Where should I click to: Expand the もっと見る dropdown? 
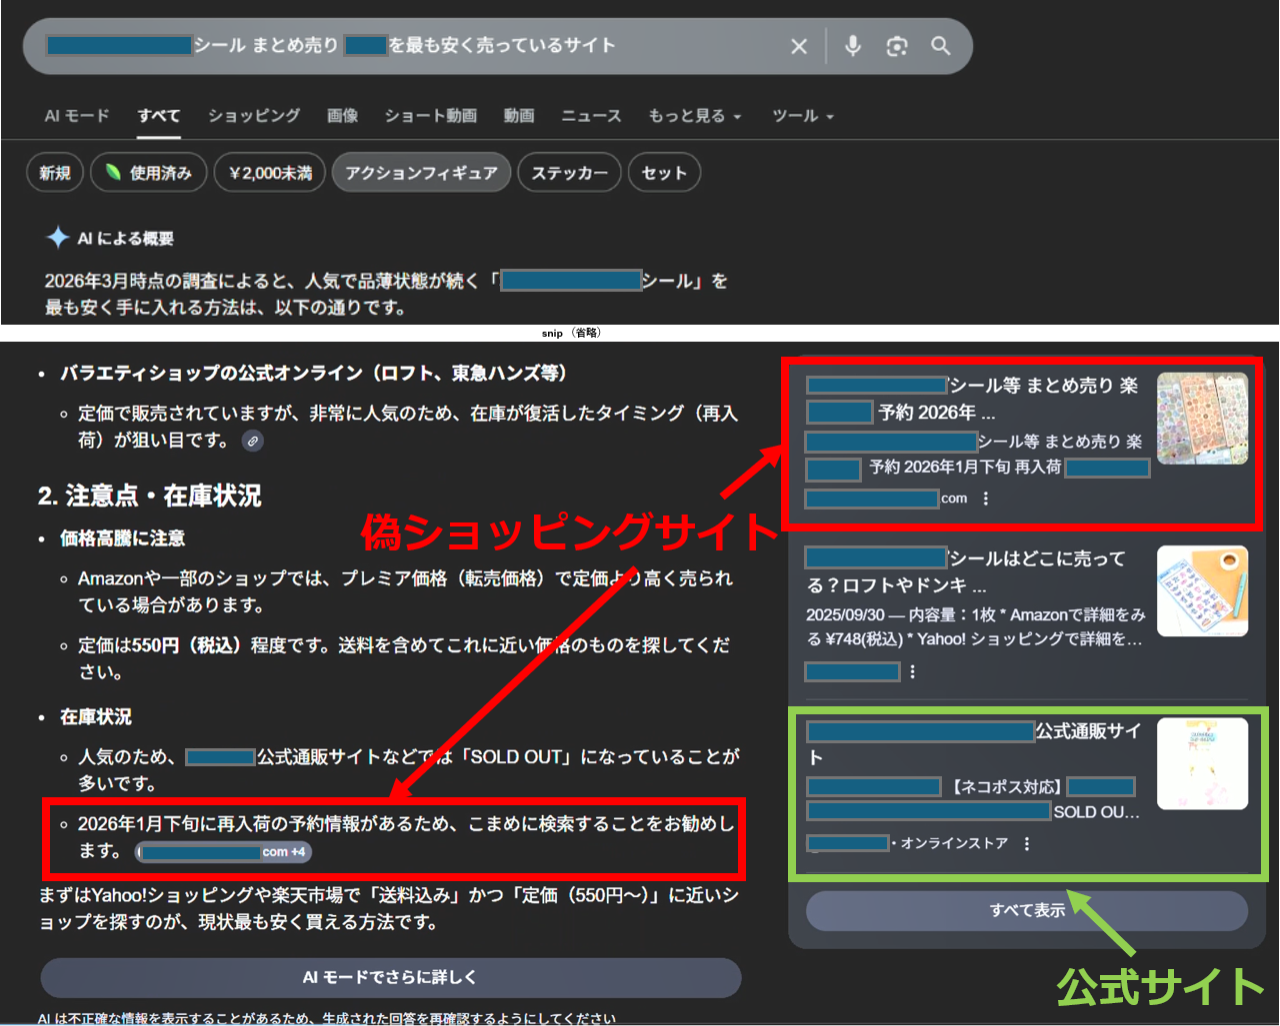tap(694, 116)
